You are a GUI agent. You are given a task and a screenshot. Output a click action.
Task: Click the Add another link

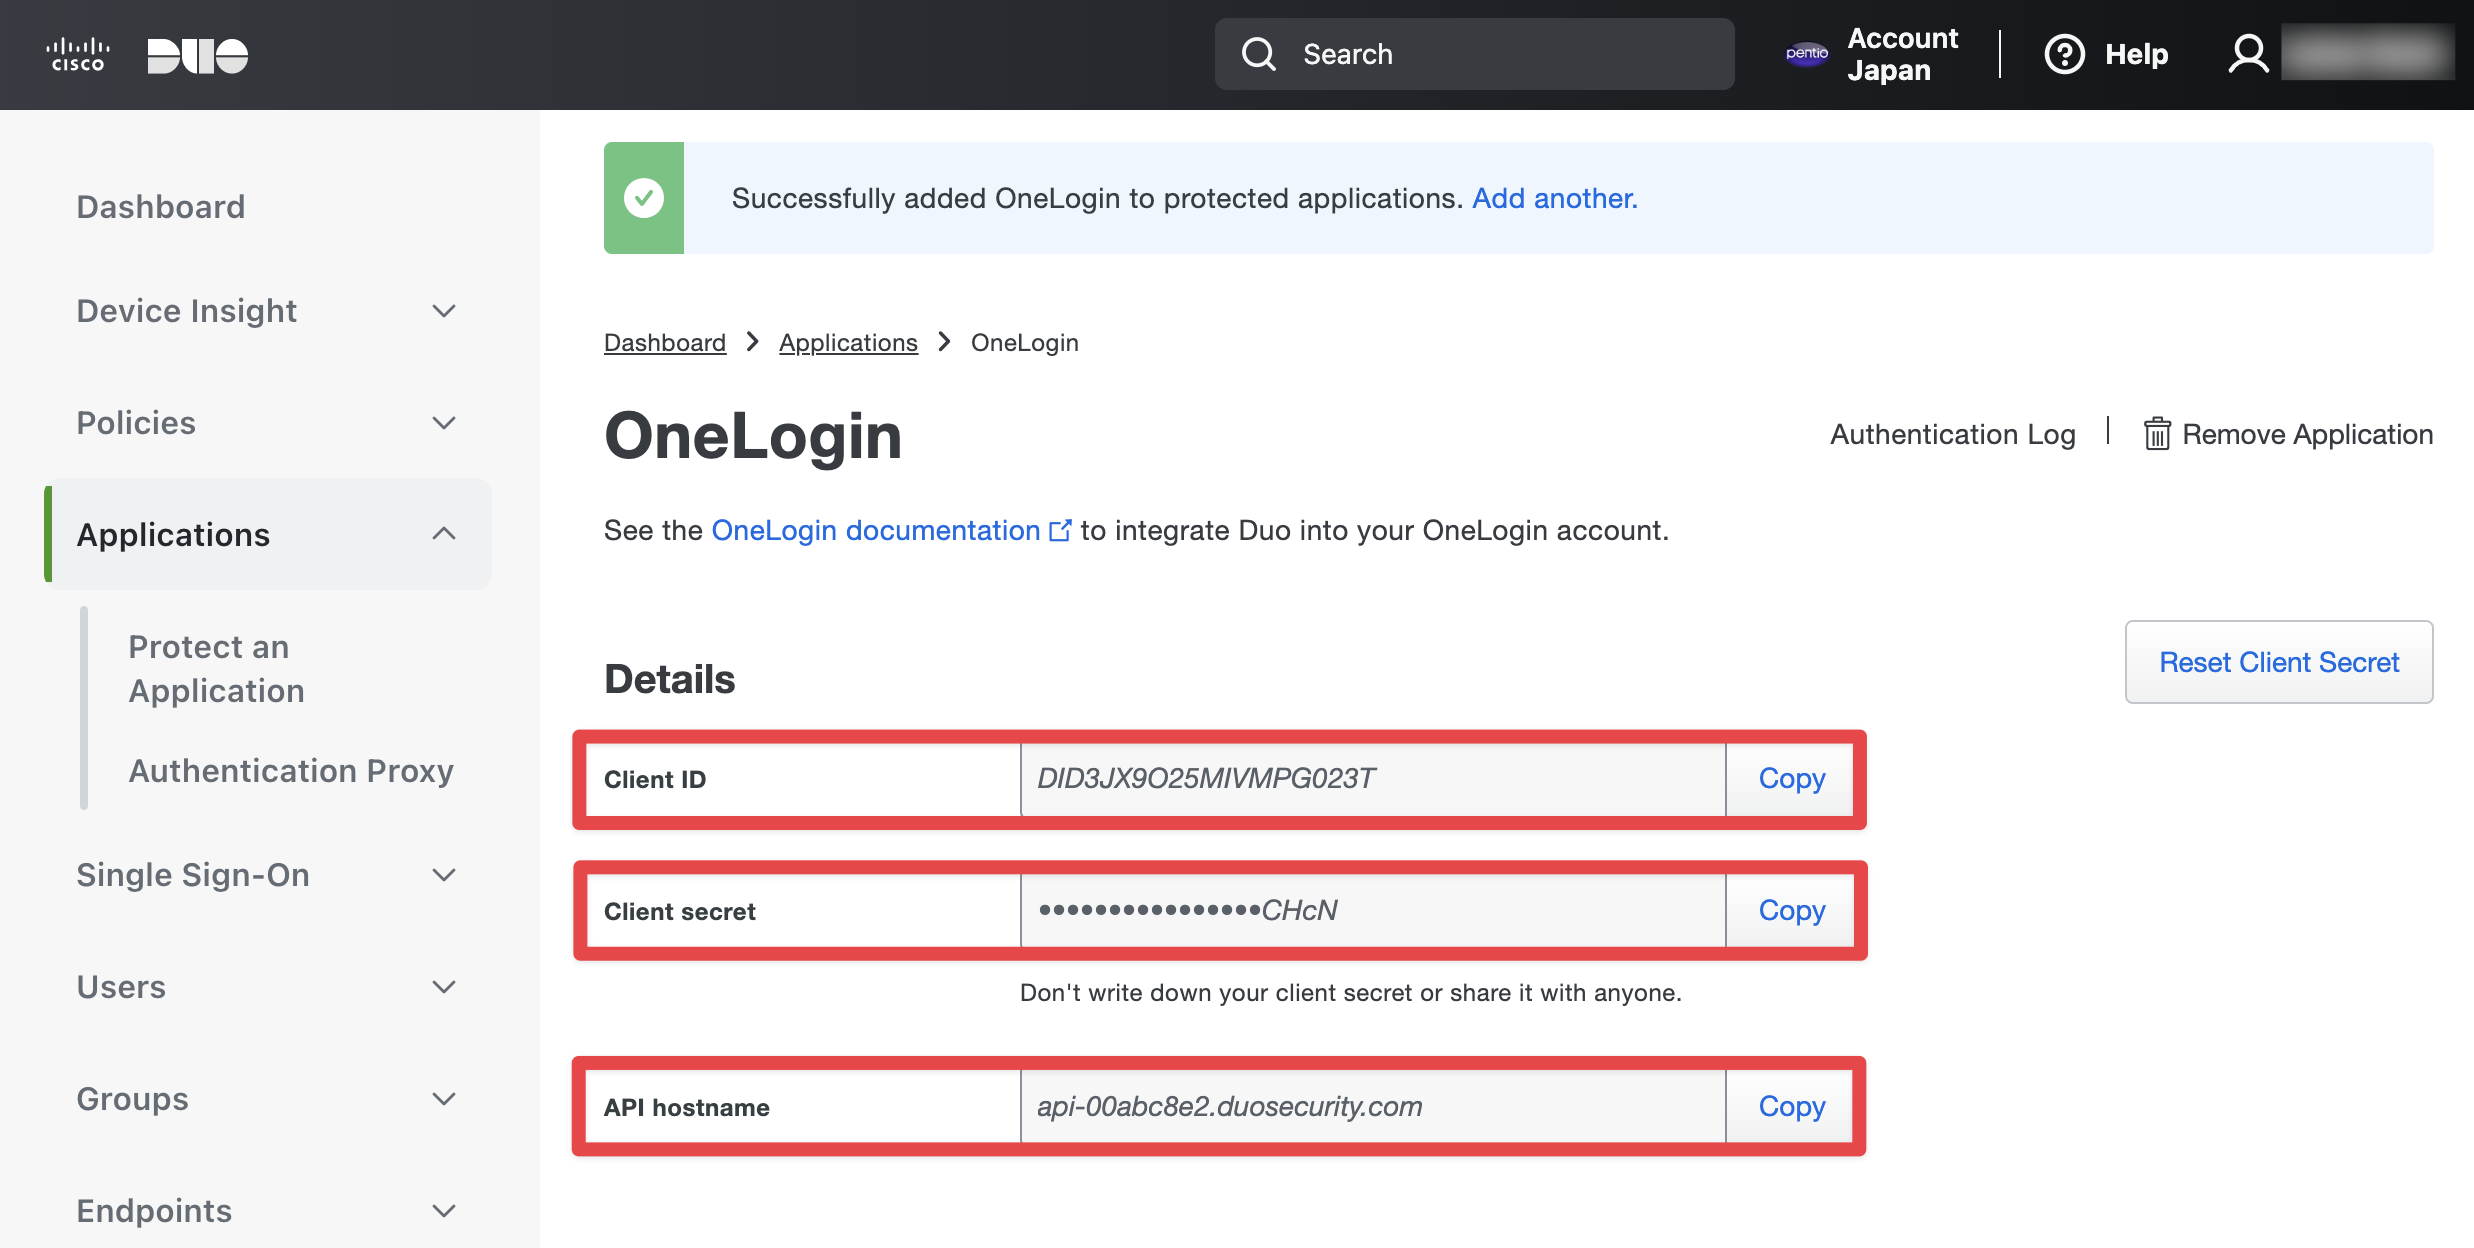point(1554,198)
